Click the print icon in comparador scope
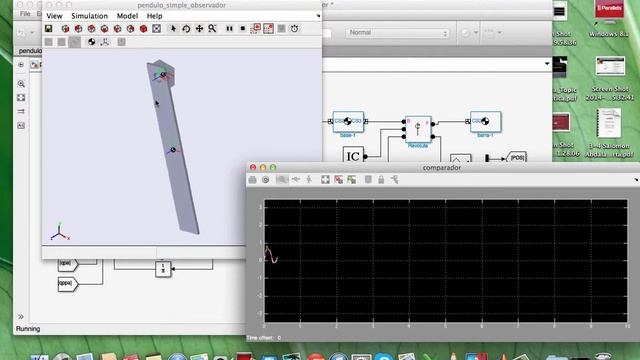The height and width of the screenshot is (360, 640). point(252,180)
